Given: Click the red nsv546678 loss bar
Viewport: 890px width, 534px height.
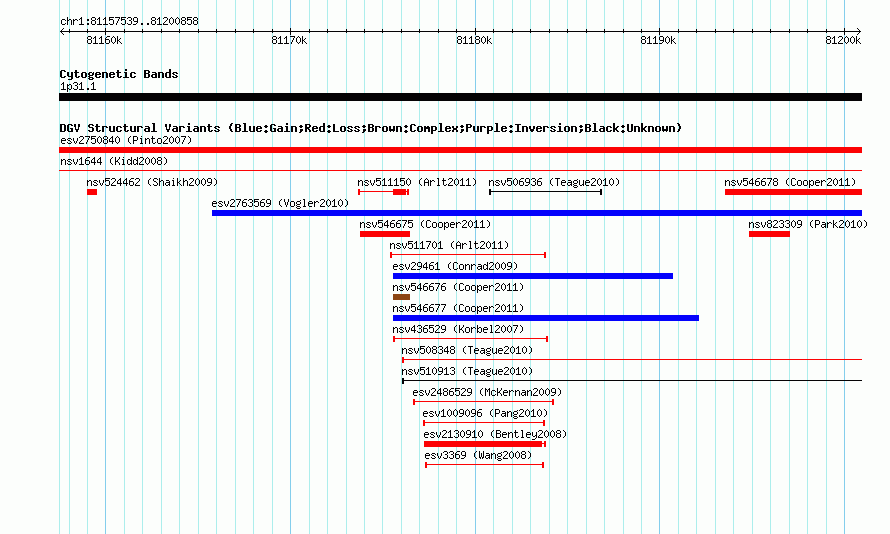Looking at the screenshot, I should pos(794,192).
